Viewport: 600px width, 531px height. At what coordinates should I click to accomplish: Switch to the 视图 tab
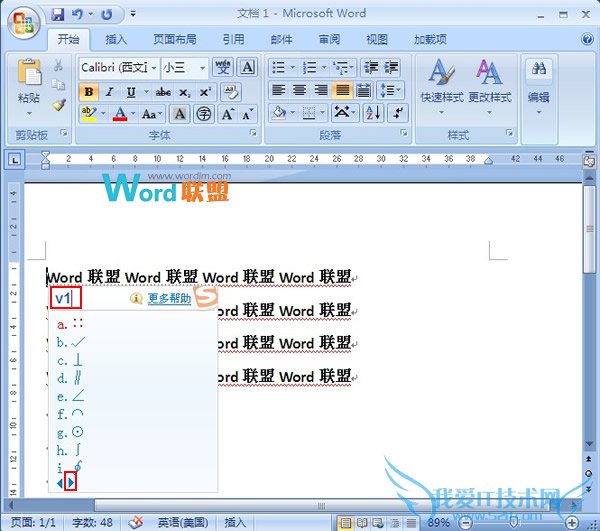[377, 39]
